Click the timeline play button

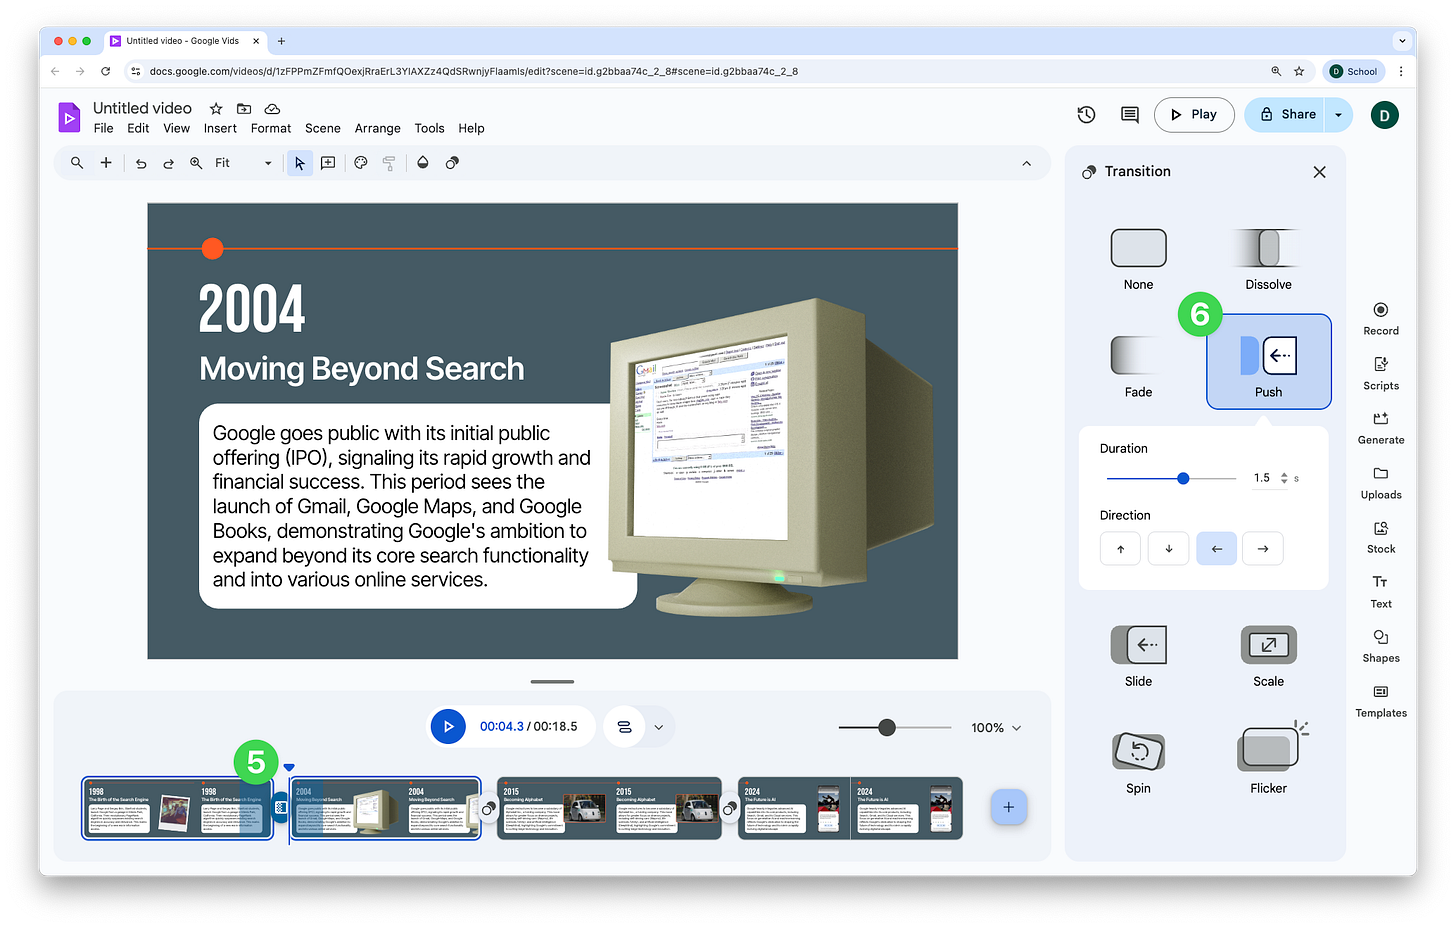tap(448, 727)
